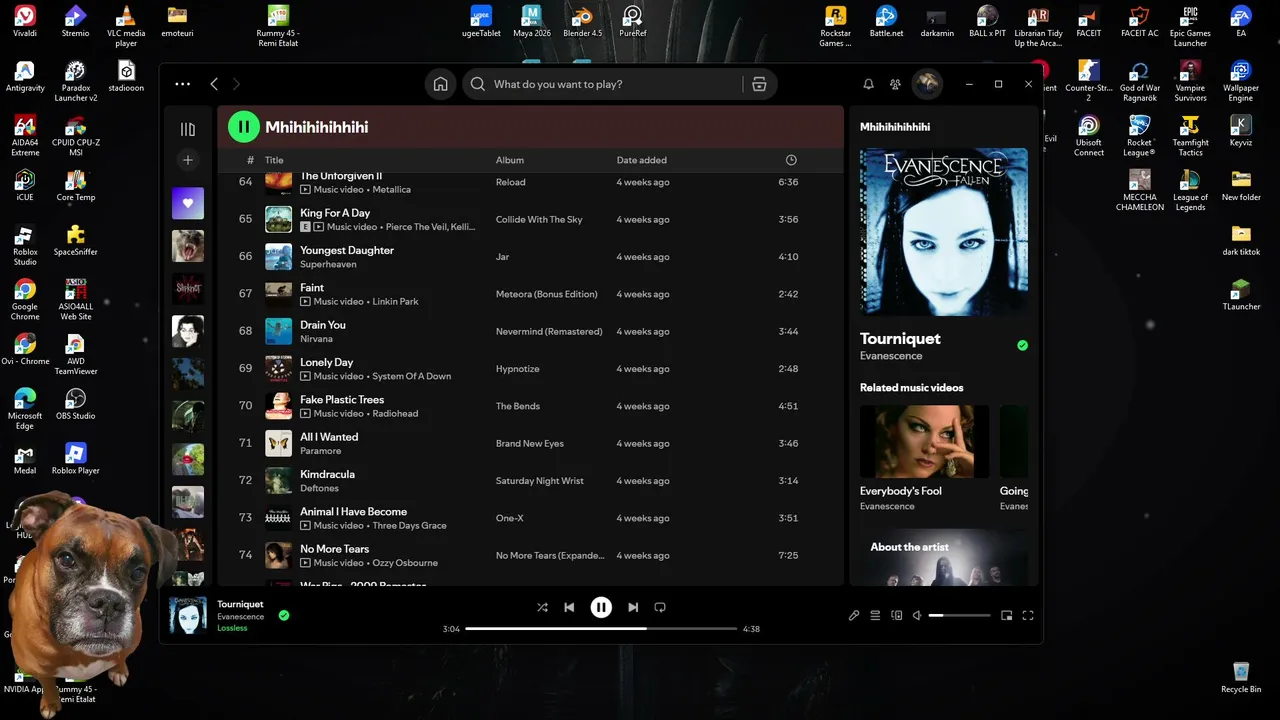Open the Blender 4.5 desktop icon
1280x720 pixels.
click(583, 22)
